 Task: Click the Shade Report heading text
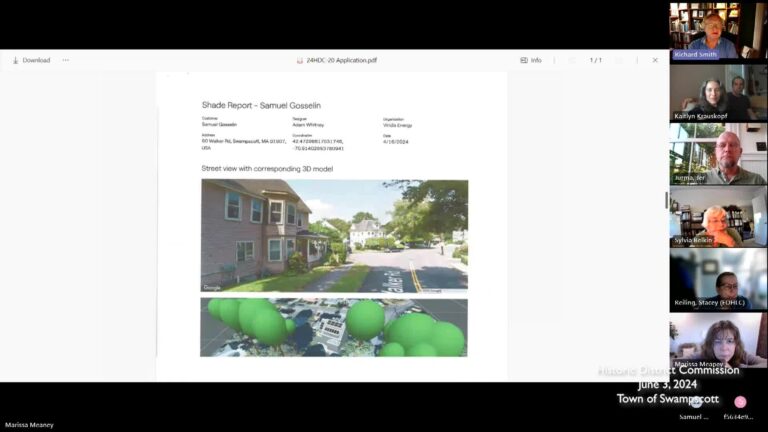261,105
